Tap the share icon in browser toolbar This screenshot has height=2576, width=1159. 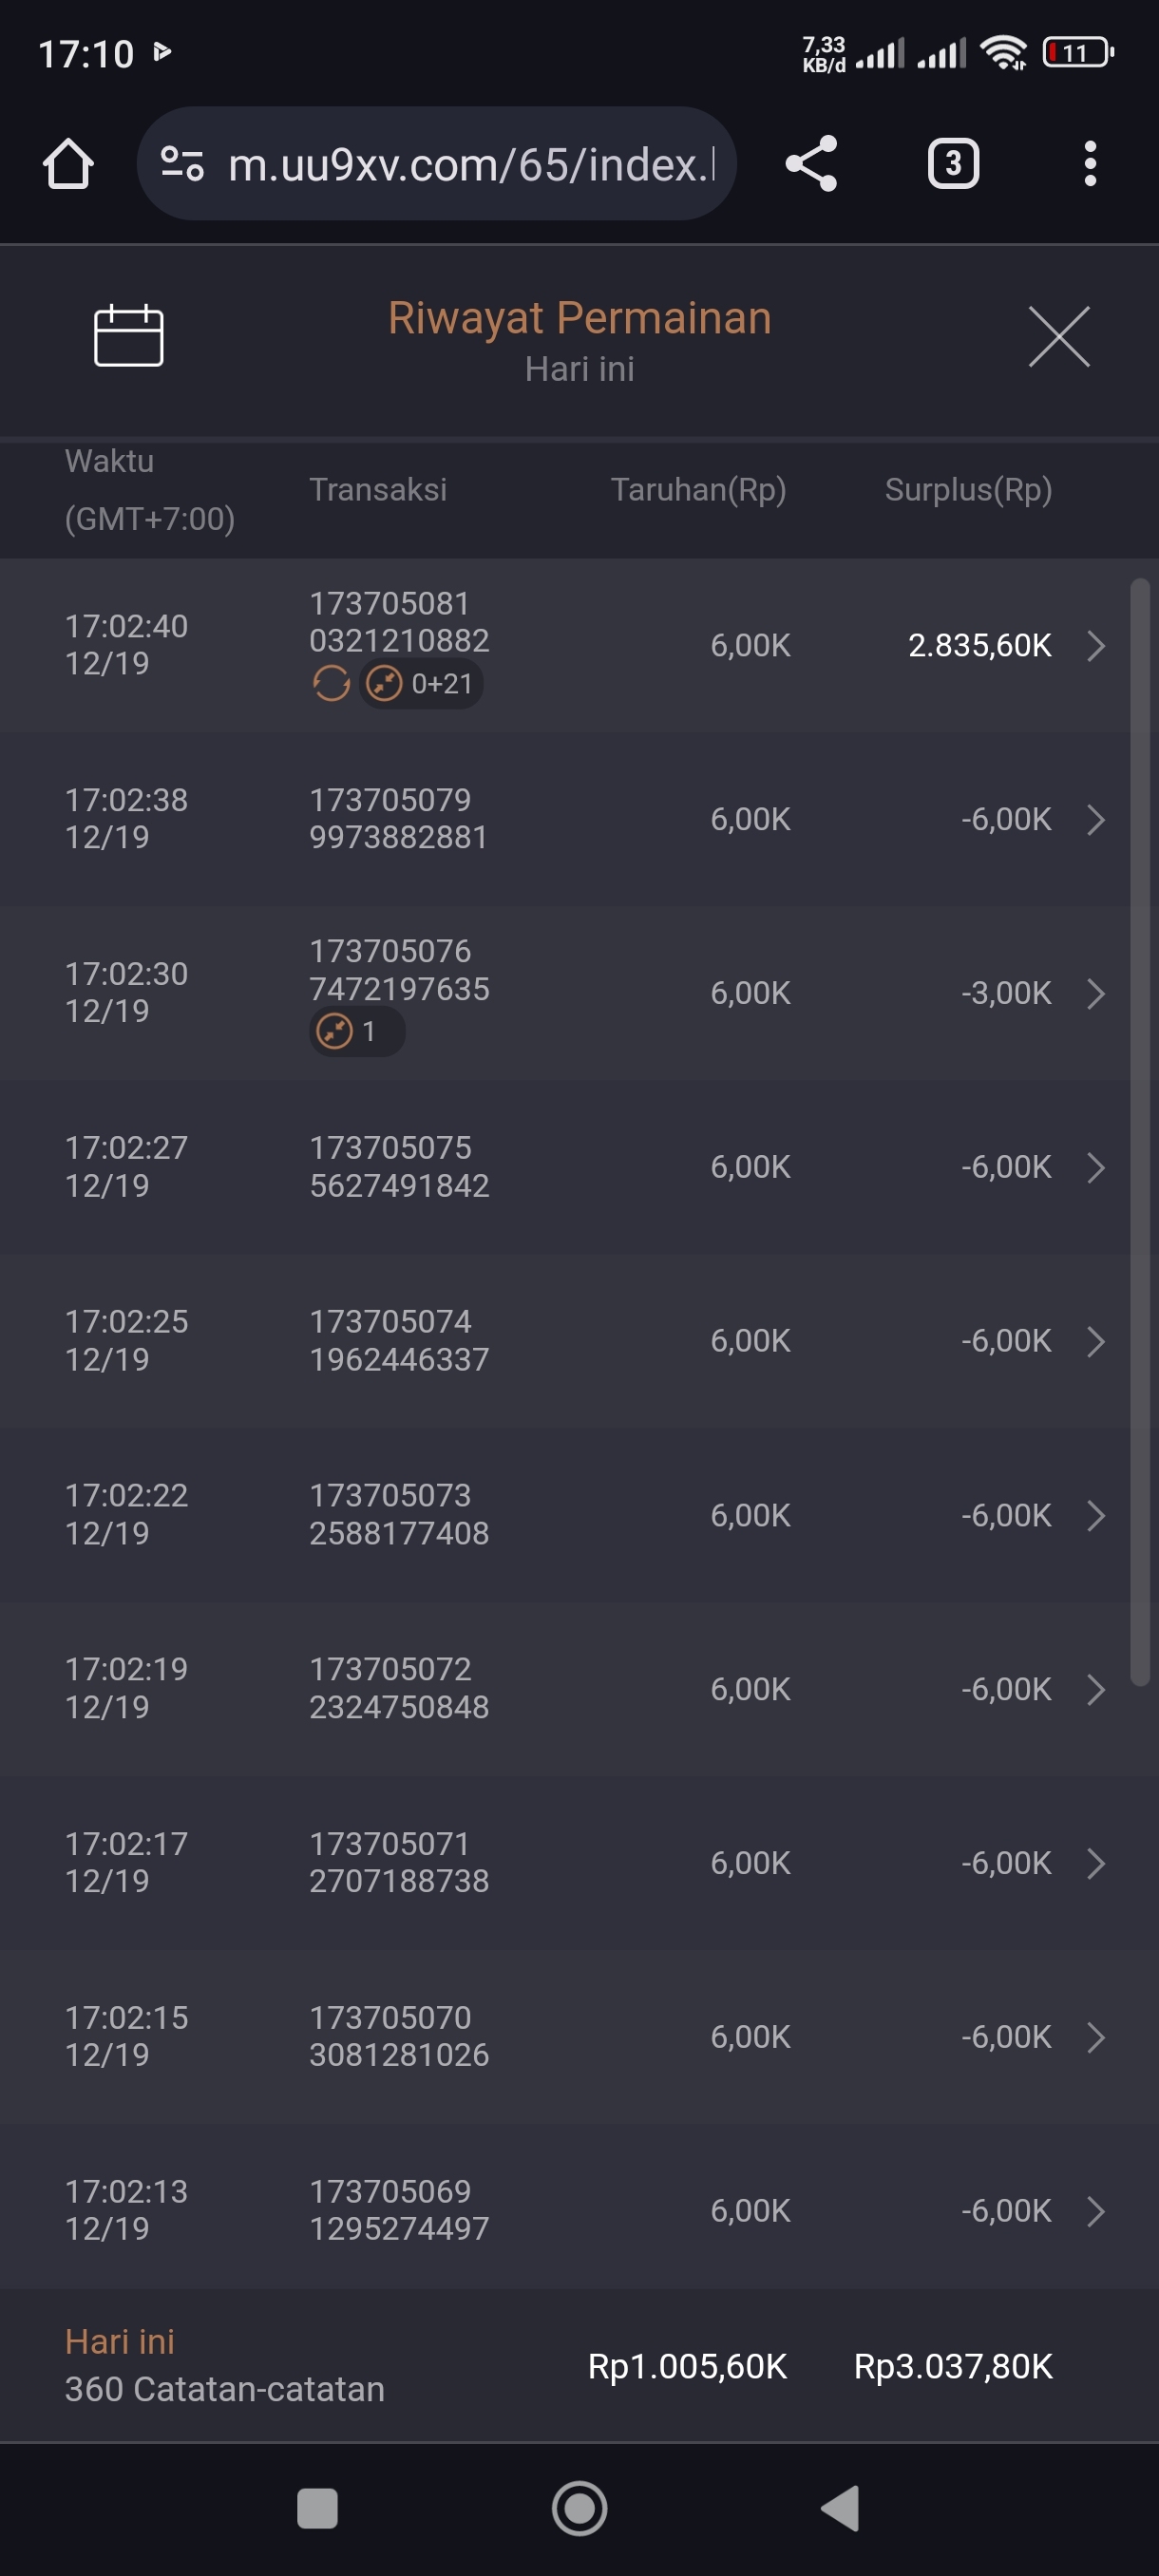(811, 164)
